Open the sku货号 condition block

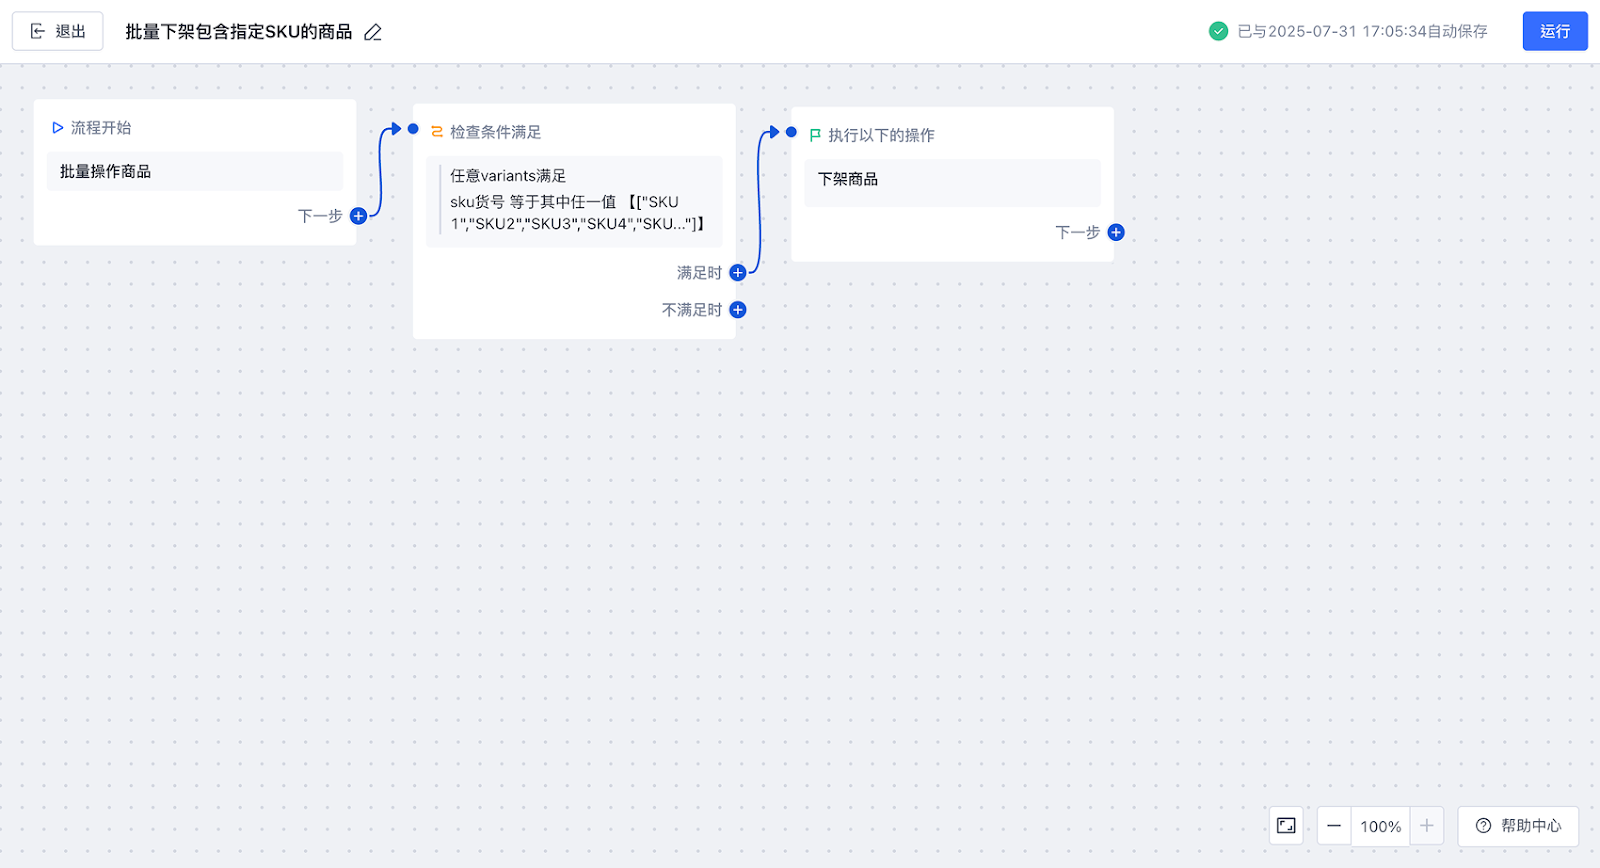pyautogui.click(x=574, y=201)
